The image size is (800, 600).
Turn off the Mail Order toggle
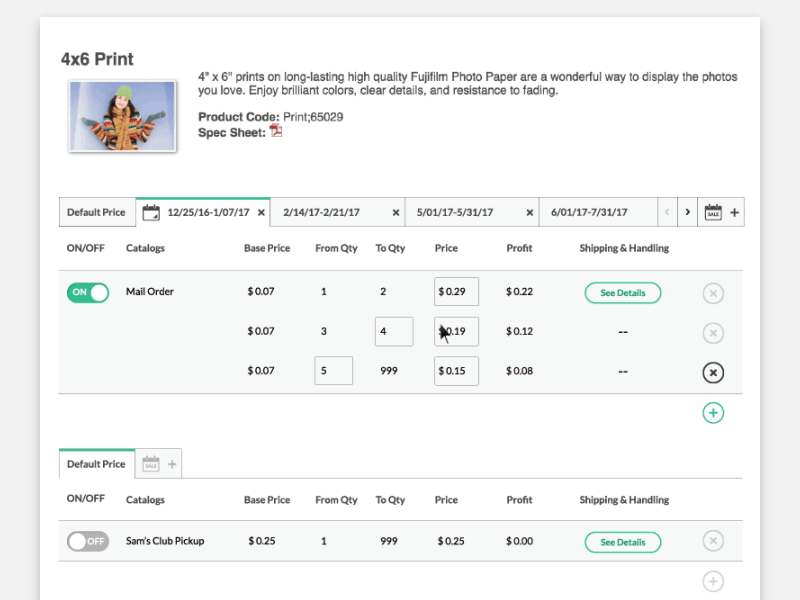pyautogui.click(x=88, y=292)
